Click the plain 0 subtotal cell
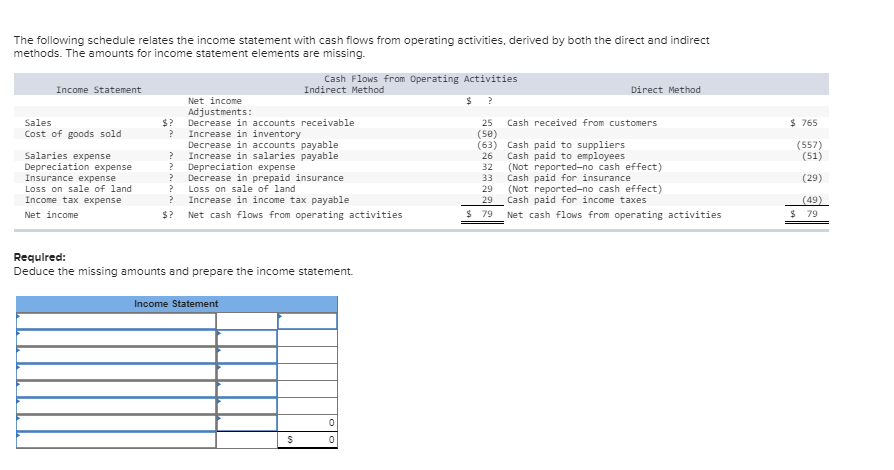894x470 pixels. [x=307, y=423]
